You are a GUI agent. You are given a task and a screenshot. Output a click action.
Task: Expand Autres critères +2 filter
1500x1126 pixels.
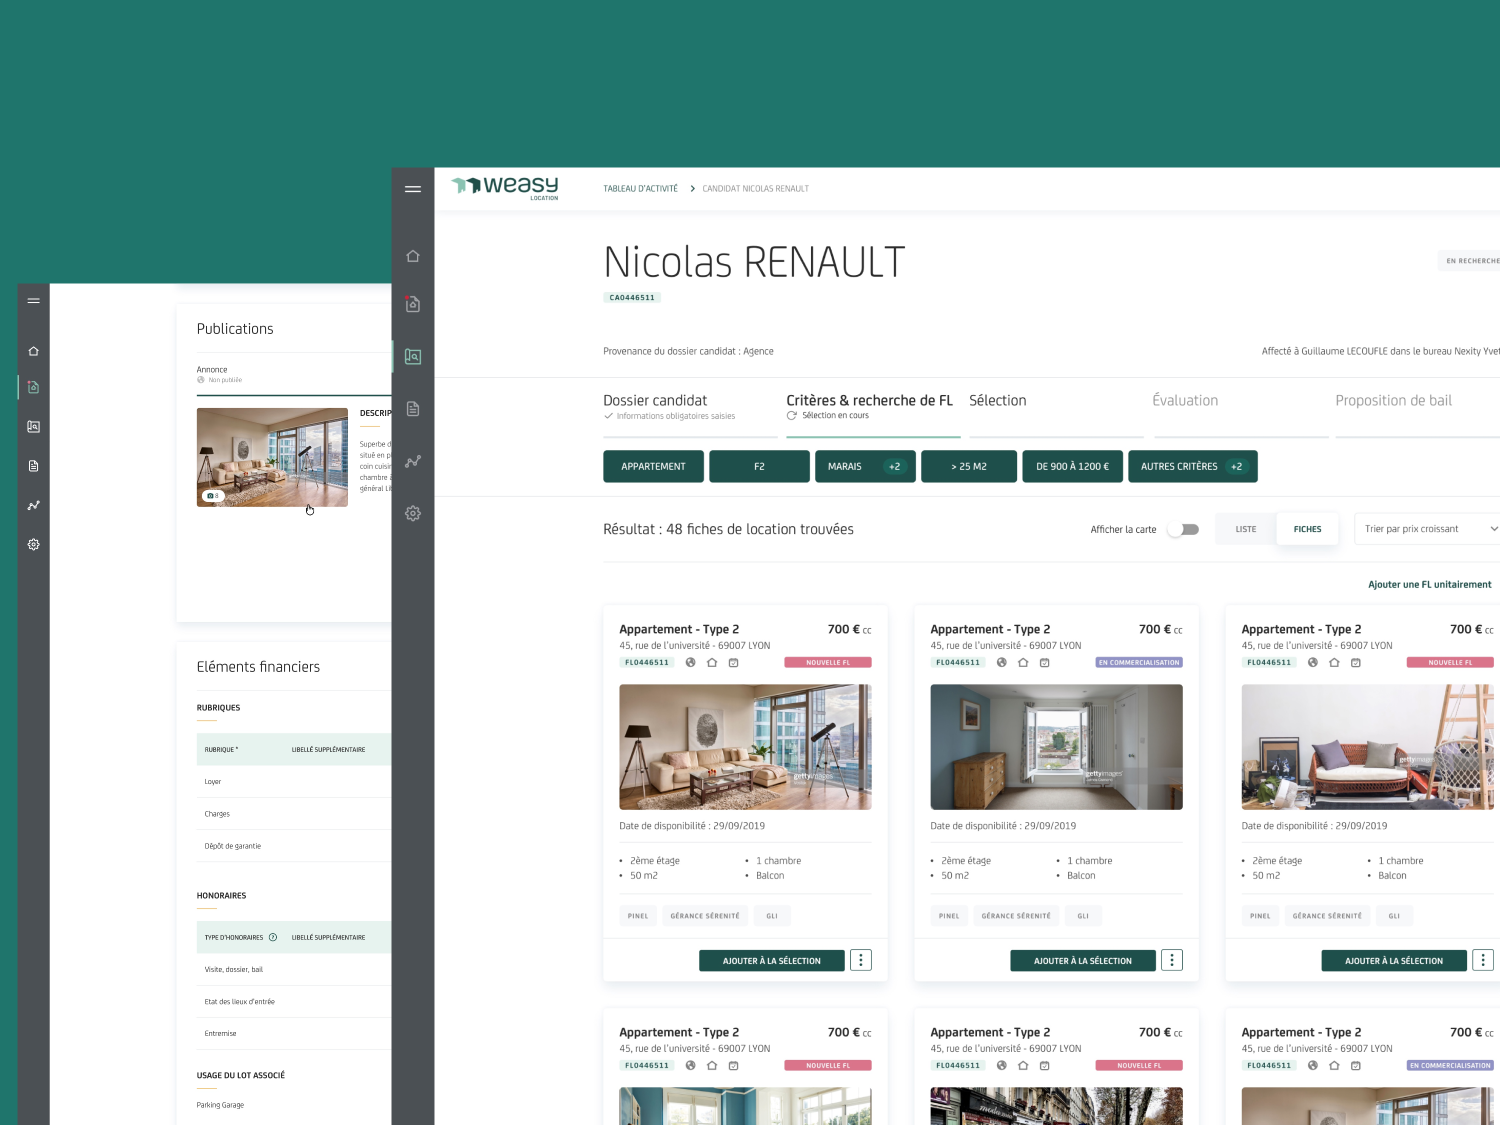click(x=1192, y=466)
